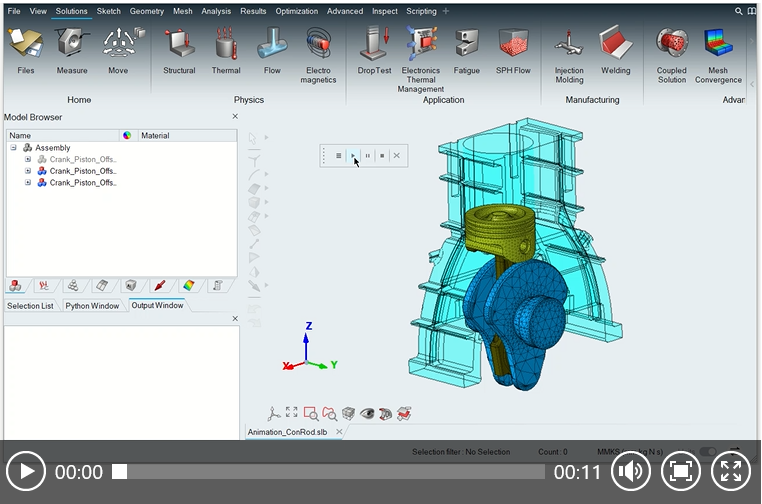The width and height of the screenshot is (762, 504).
Task: Close the Animation_ConRod.slb document tab
Action: (x=338, y=432)
